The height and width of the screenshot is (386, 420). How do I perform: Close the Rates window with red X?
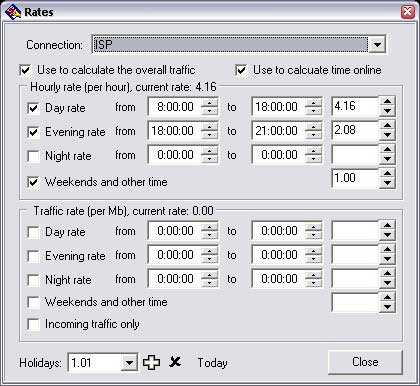coord(407,12)
